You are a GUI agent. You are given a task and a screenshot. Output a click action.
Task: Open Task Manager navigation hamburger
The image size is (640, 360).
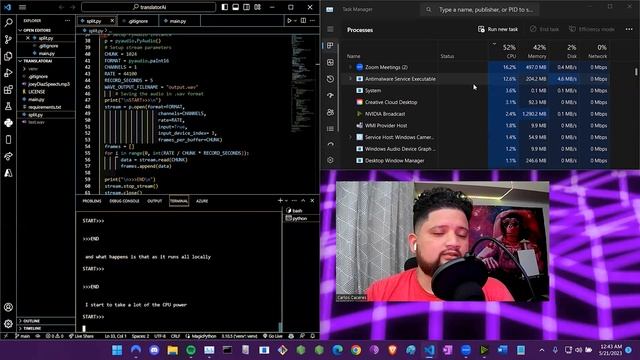point(330,29)
